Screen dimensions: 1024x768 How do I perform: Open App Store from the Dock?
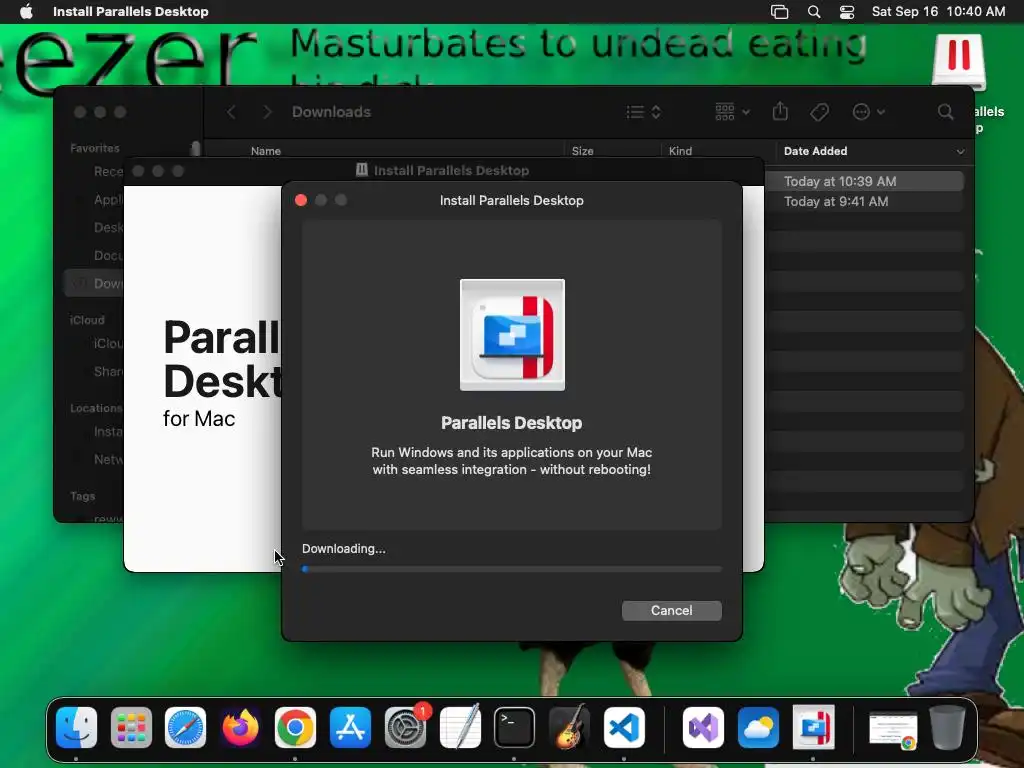click(350, 728)
